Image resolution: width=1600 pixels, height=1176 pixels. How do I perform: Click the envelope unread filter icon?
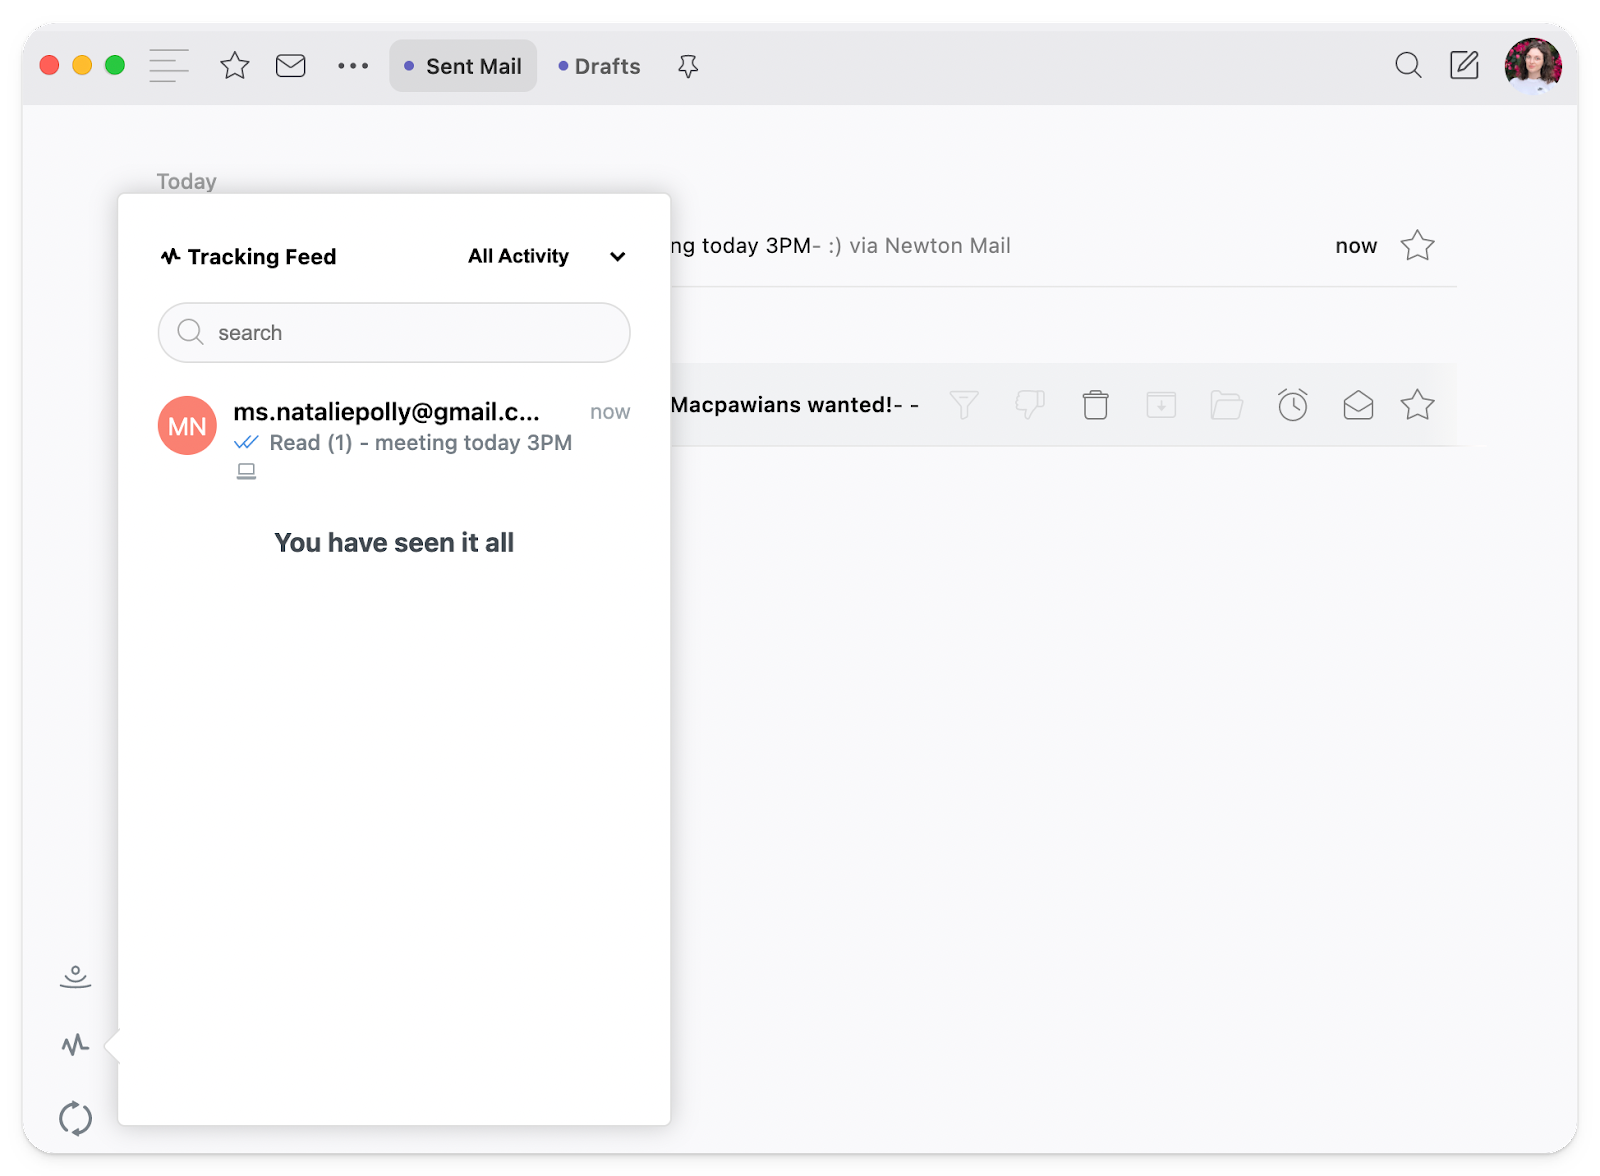coord(291,66)
